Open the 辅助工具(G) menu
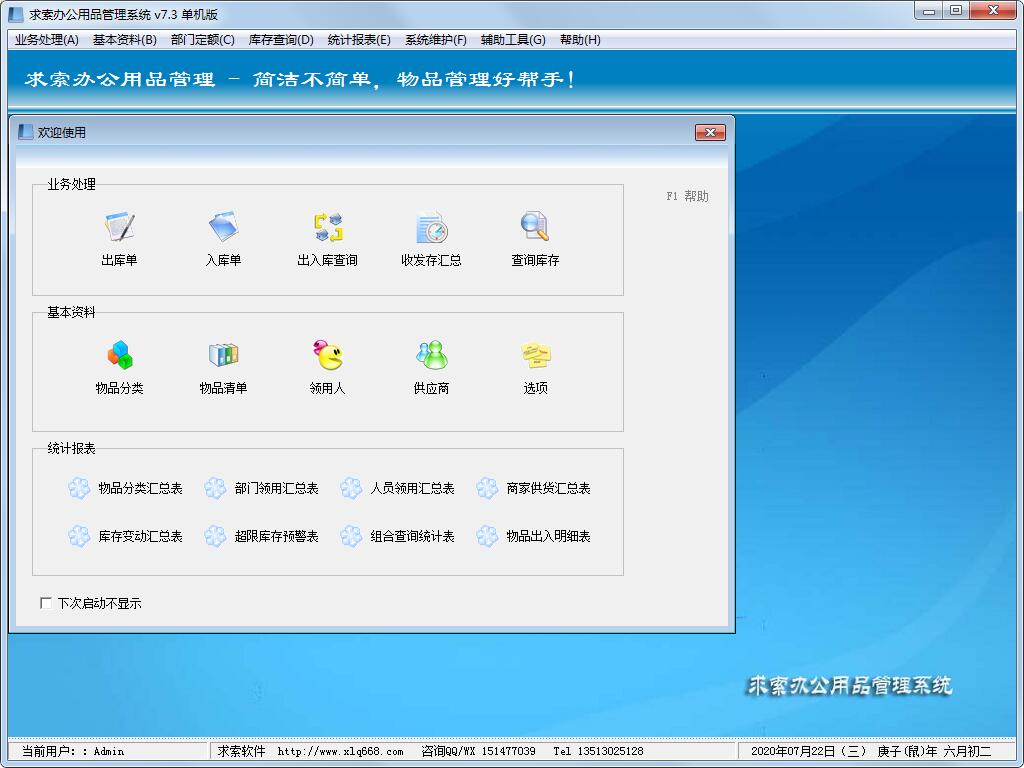The image size is (1024, 768). pyautogui.click(x=513, y=40)
